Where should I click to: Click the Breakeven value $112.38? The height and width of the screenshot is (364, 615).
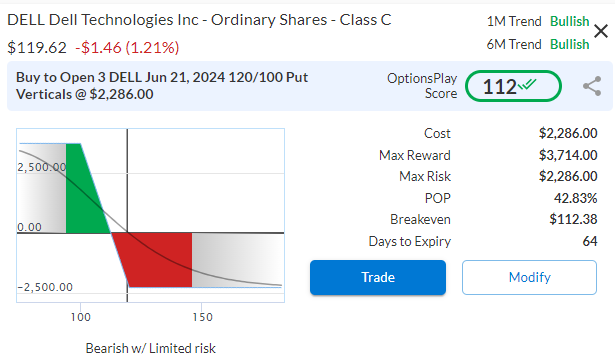(573, 219)
